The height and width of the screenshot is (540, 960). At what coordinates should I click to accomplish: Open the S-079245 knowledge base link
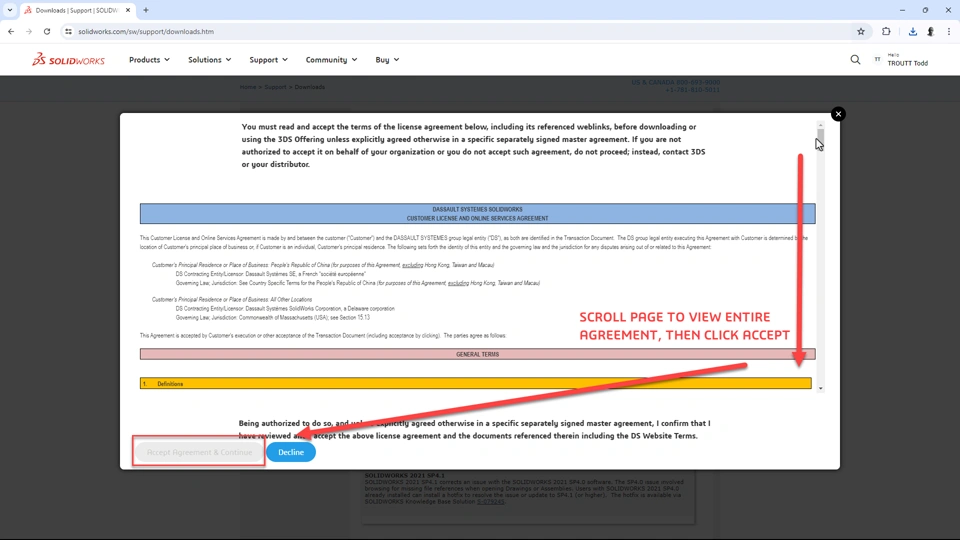pyautogui.click(x=490, y=501)
